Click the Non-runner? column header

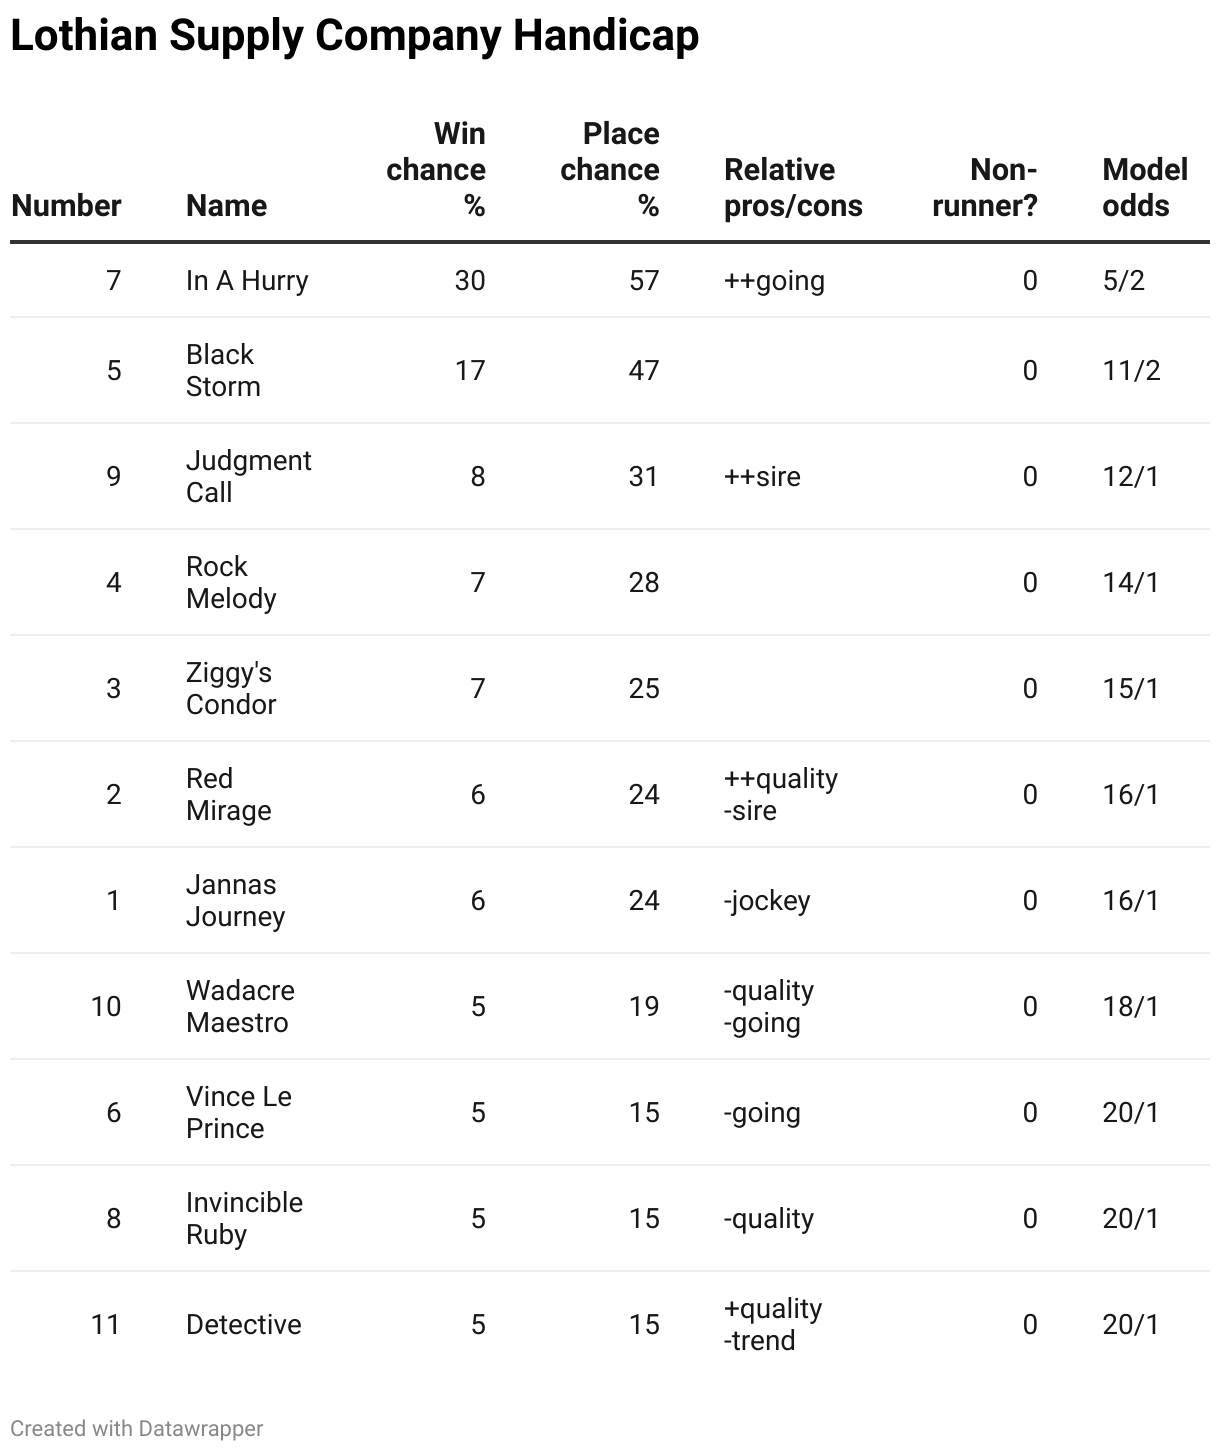985,187
